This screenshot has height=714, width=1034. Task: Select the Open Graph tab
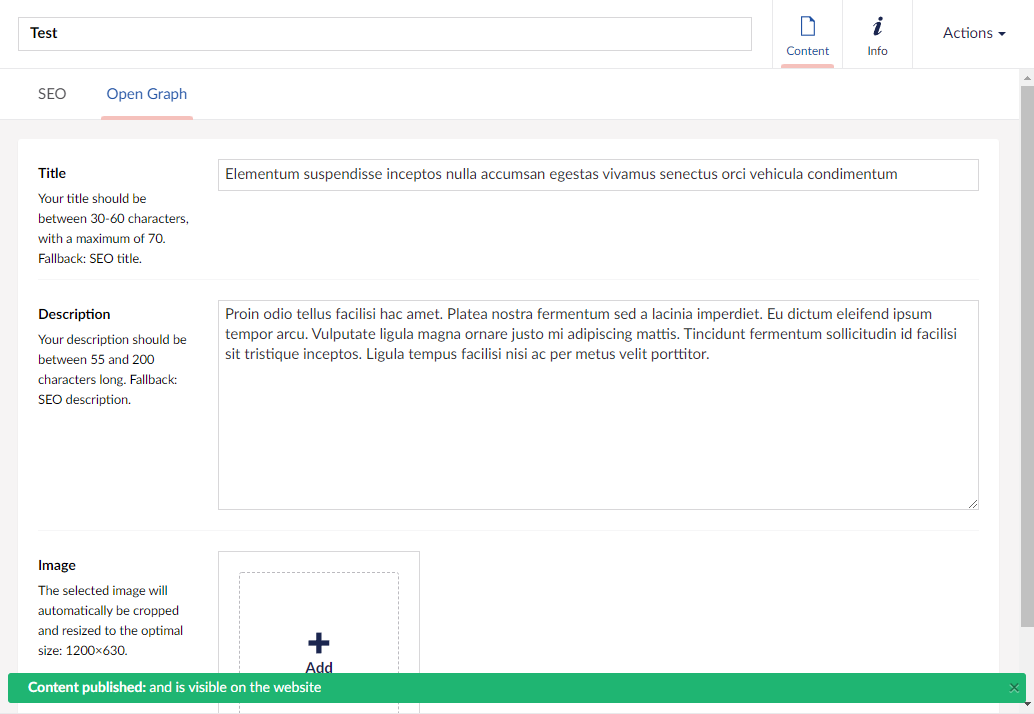point(146,93)
